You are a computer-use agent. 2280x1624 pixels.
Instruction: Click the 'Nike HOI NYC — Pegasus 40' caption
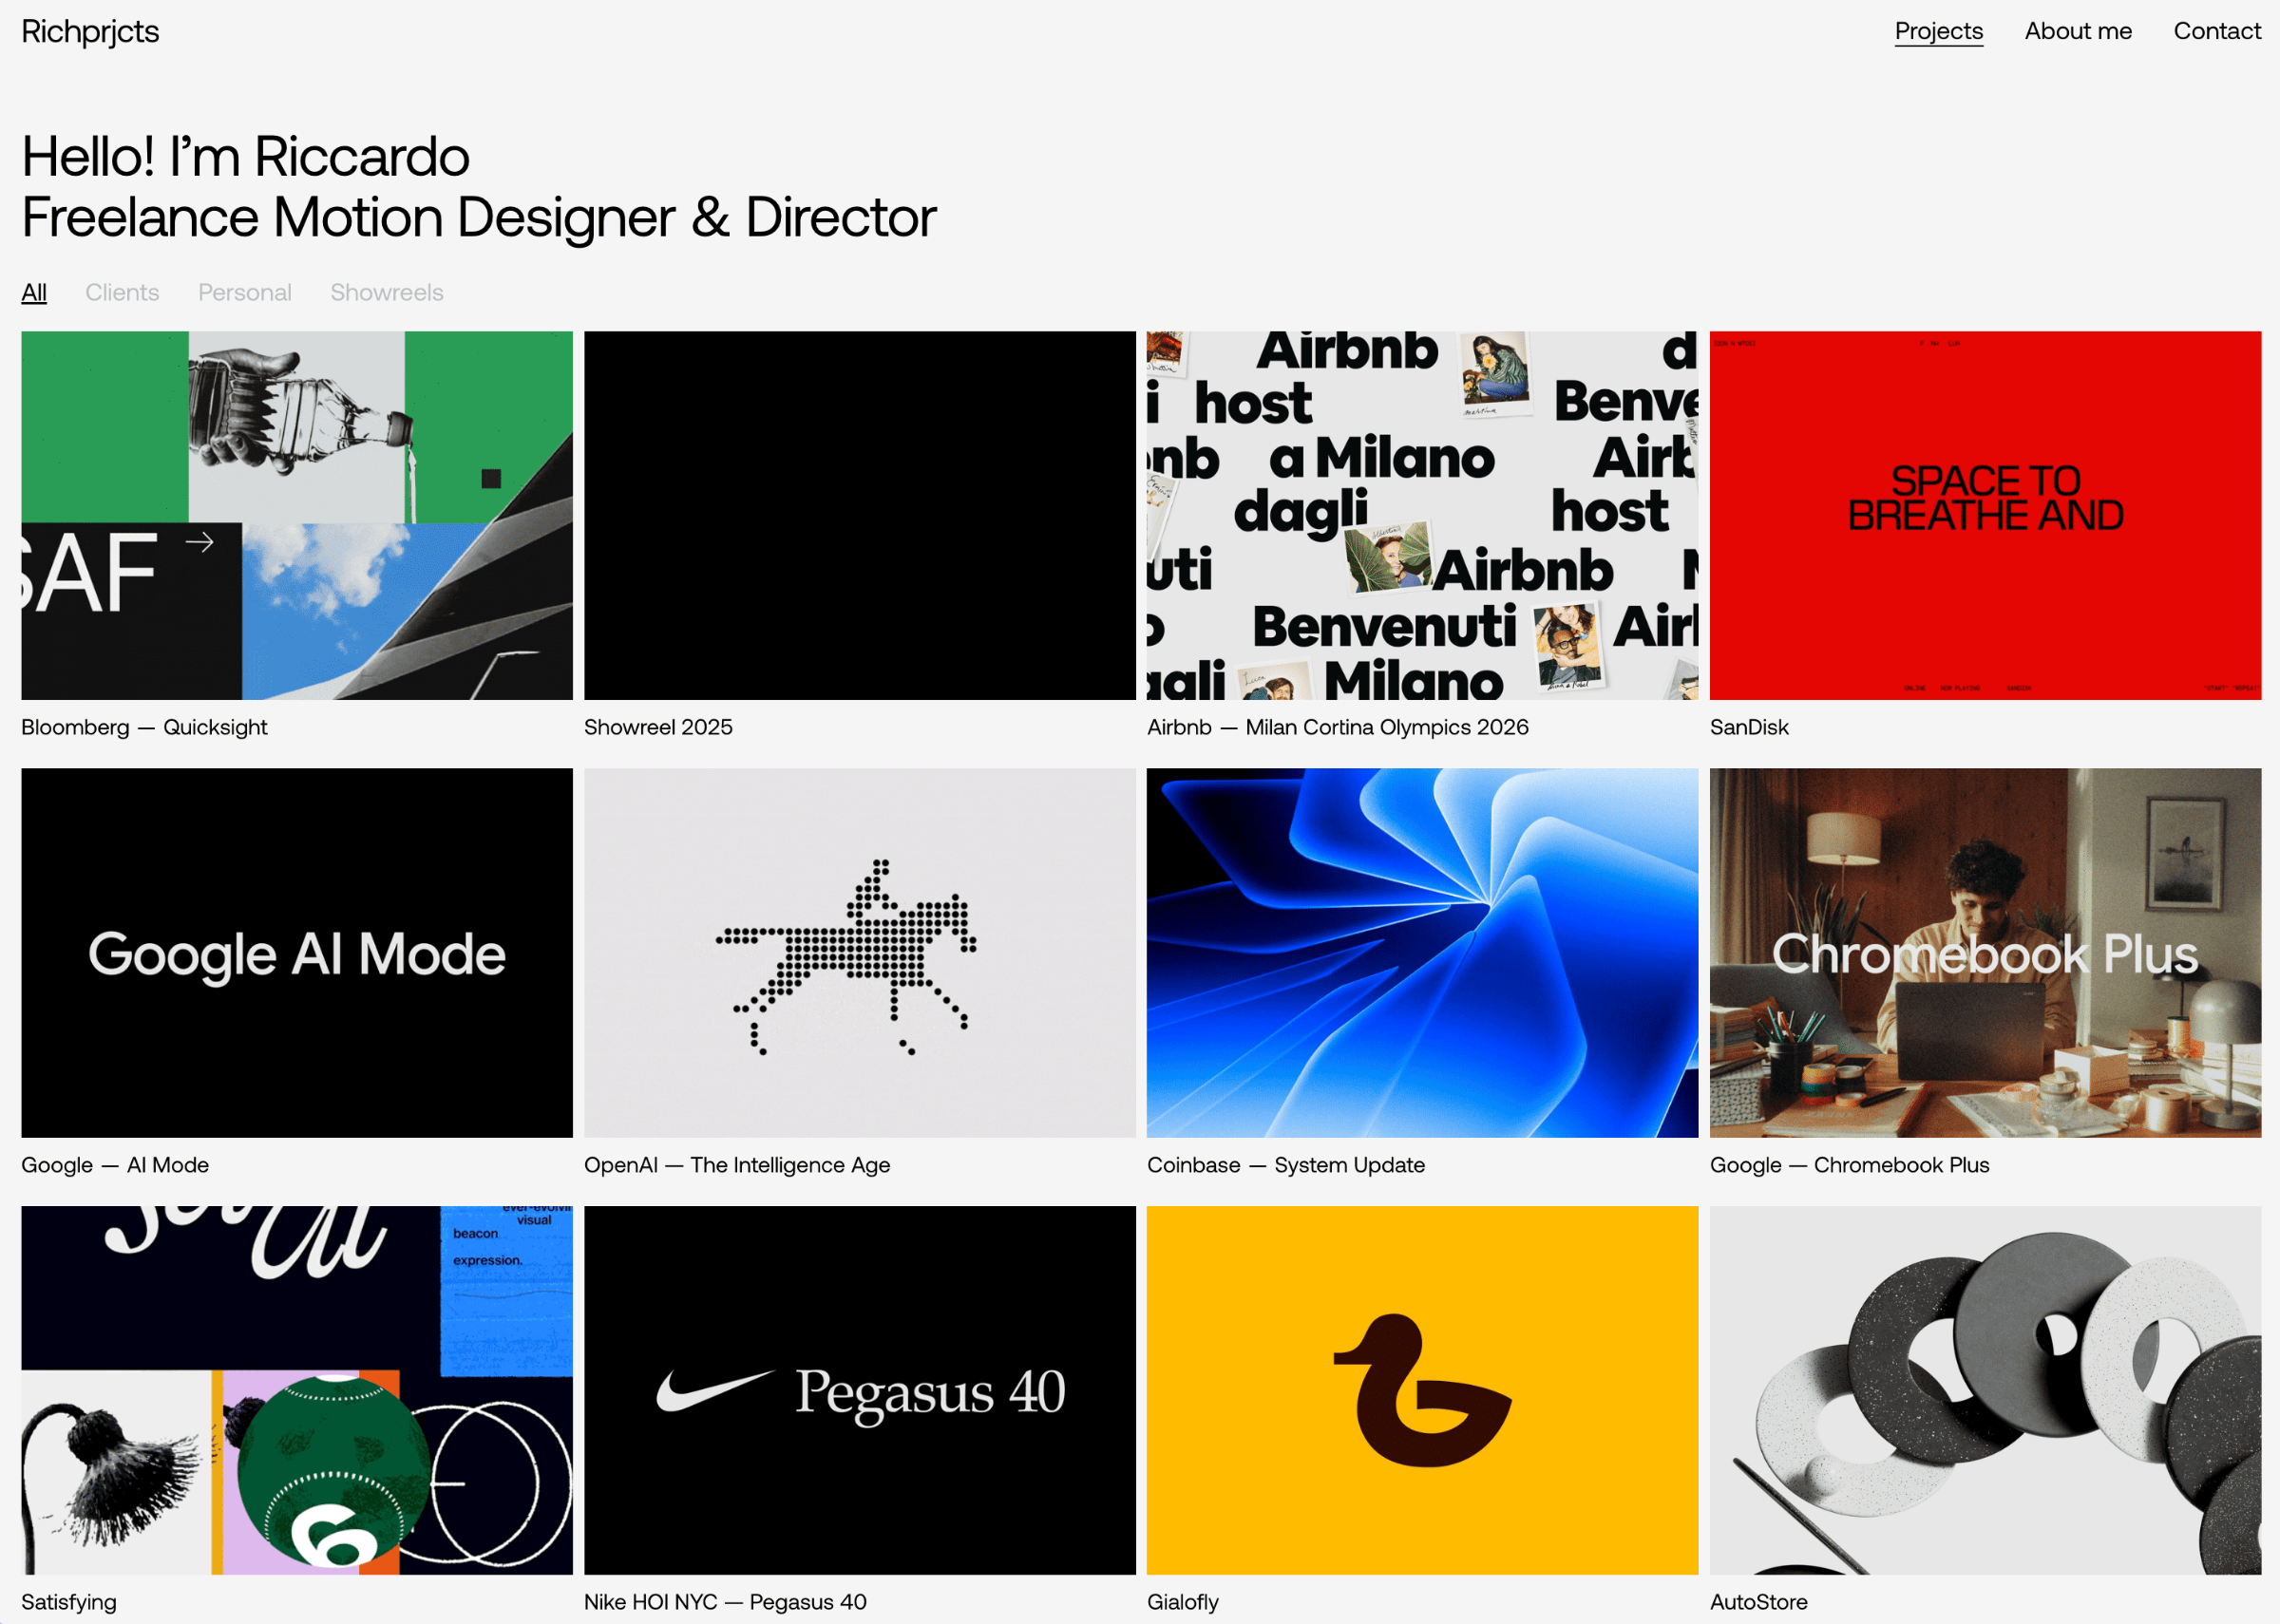point(725,1602)
